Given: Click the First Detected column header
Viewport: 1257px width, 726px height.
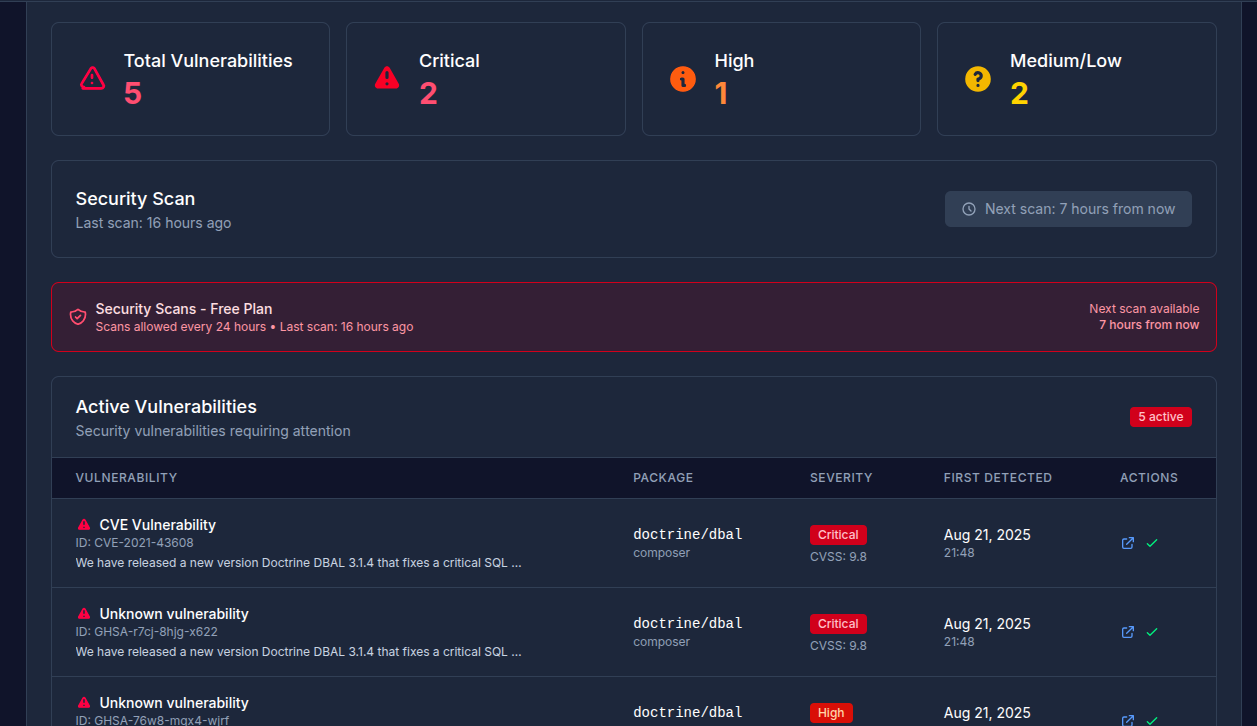Looking at the screenshot, I should [997, 478].
